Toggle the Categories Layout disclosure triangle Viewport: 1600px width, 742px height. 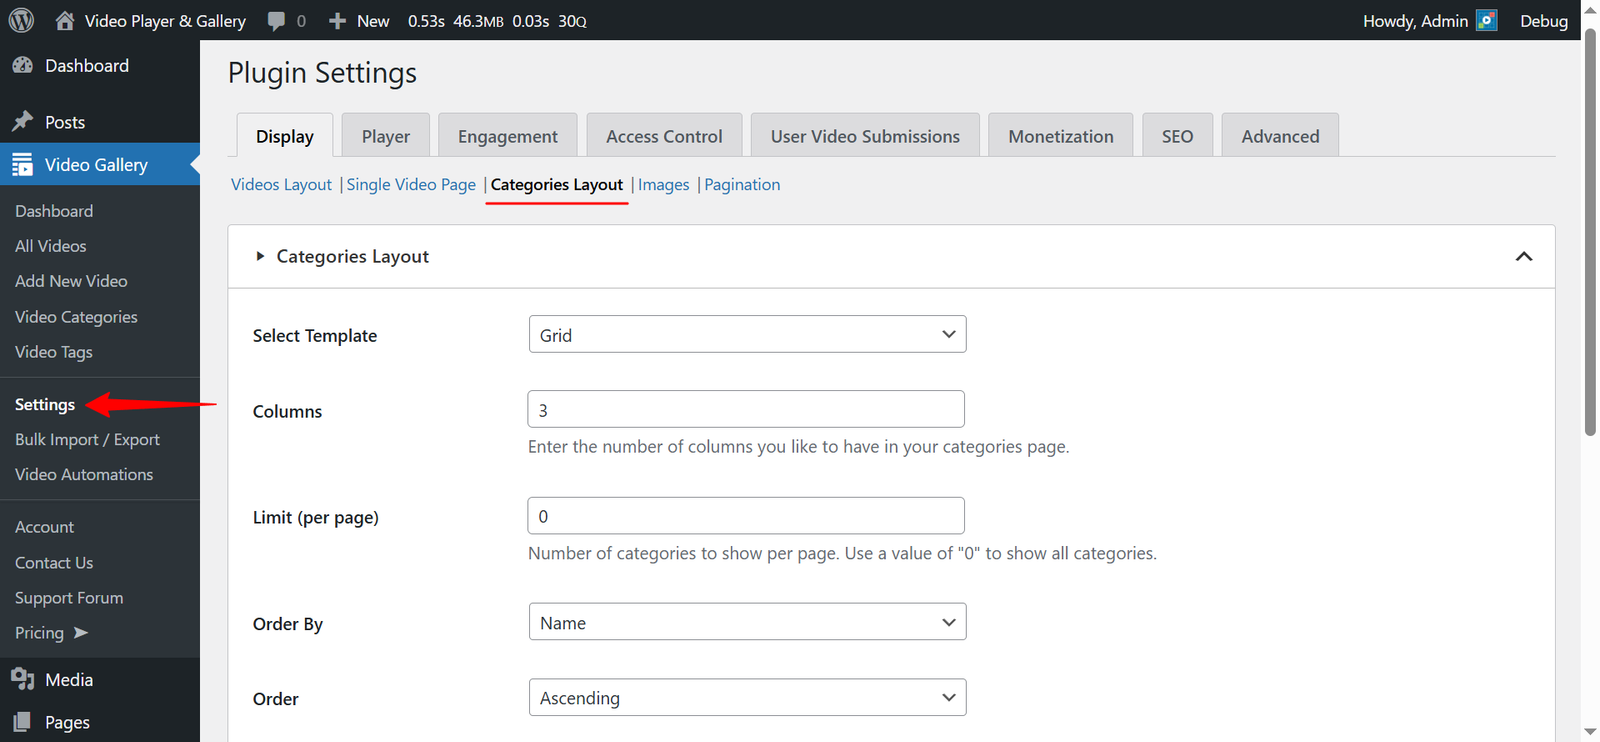click(260, 256)
